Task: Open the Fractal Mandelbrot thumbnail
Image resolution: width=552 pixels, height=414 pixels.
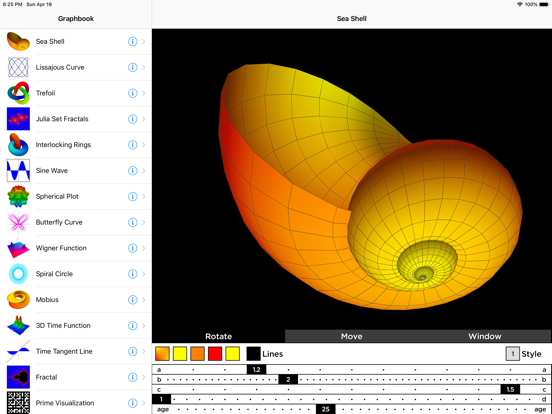Action: point(18,377)
